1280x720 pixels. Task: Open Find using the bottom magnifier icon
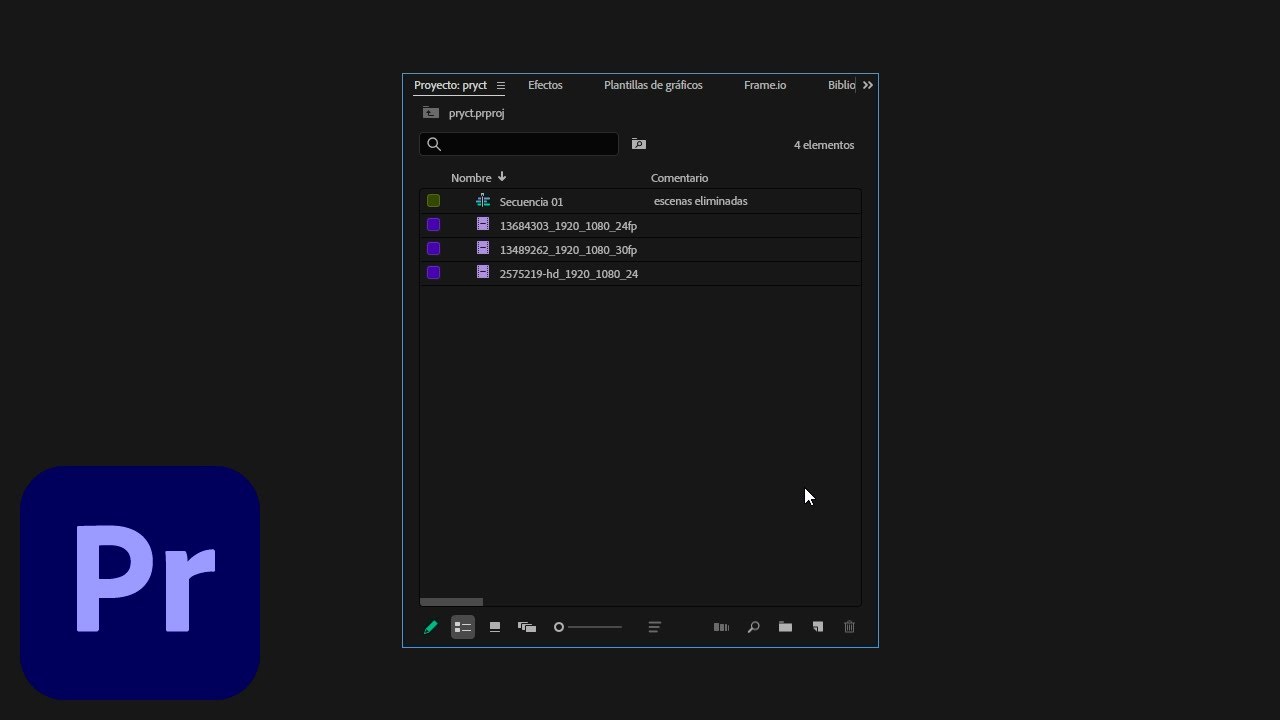(754, 627)
